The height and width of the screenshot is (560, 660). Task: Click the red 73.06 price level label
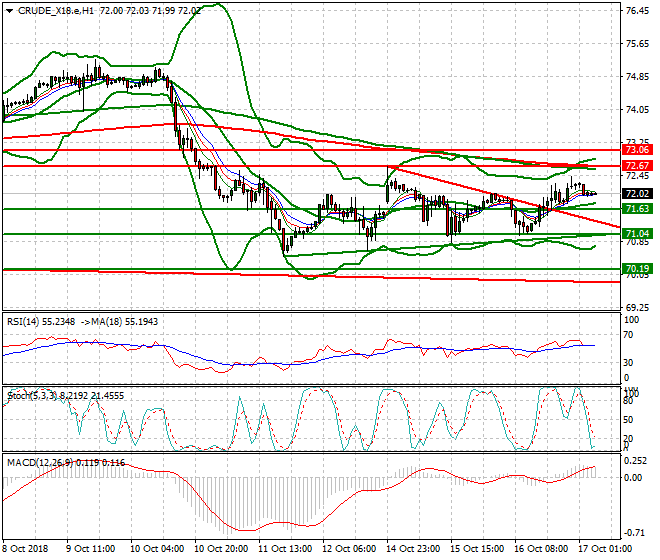(637, 150)
